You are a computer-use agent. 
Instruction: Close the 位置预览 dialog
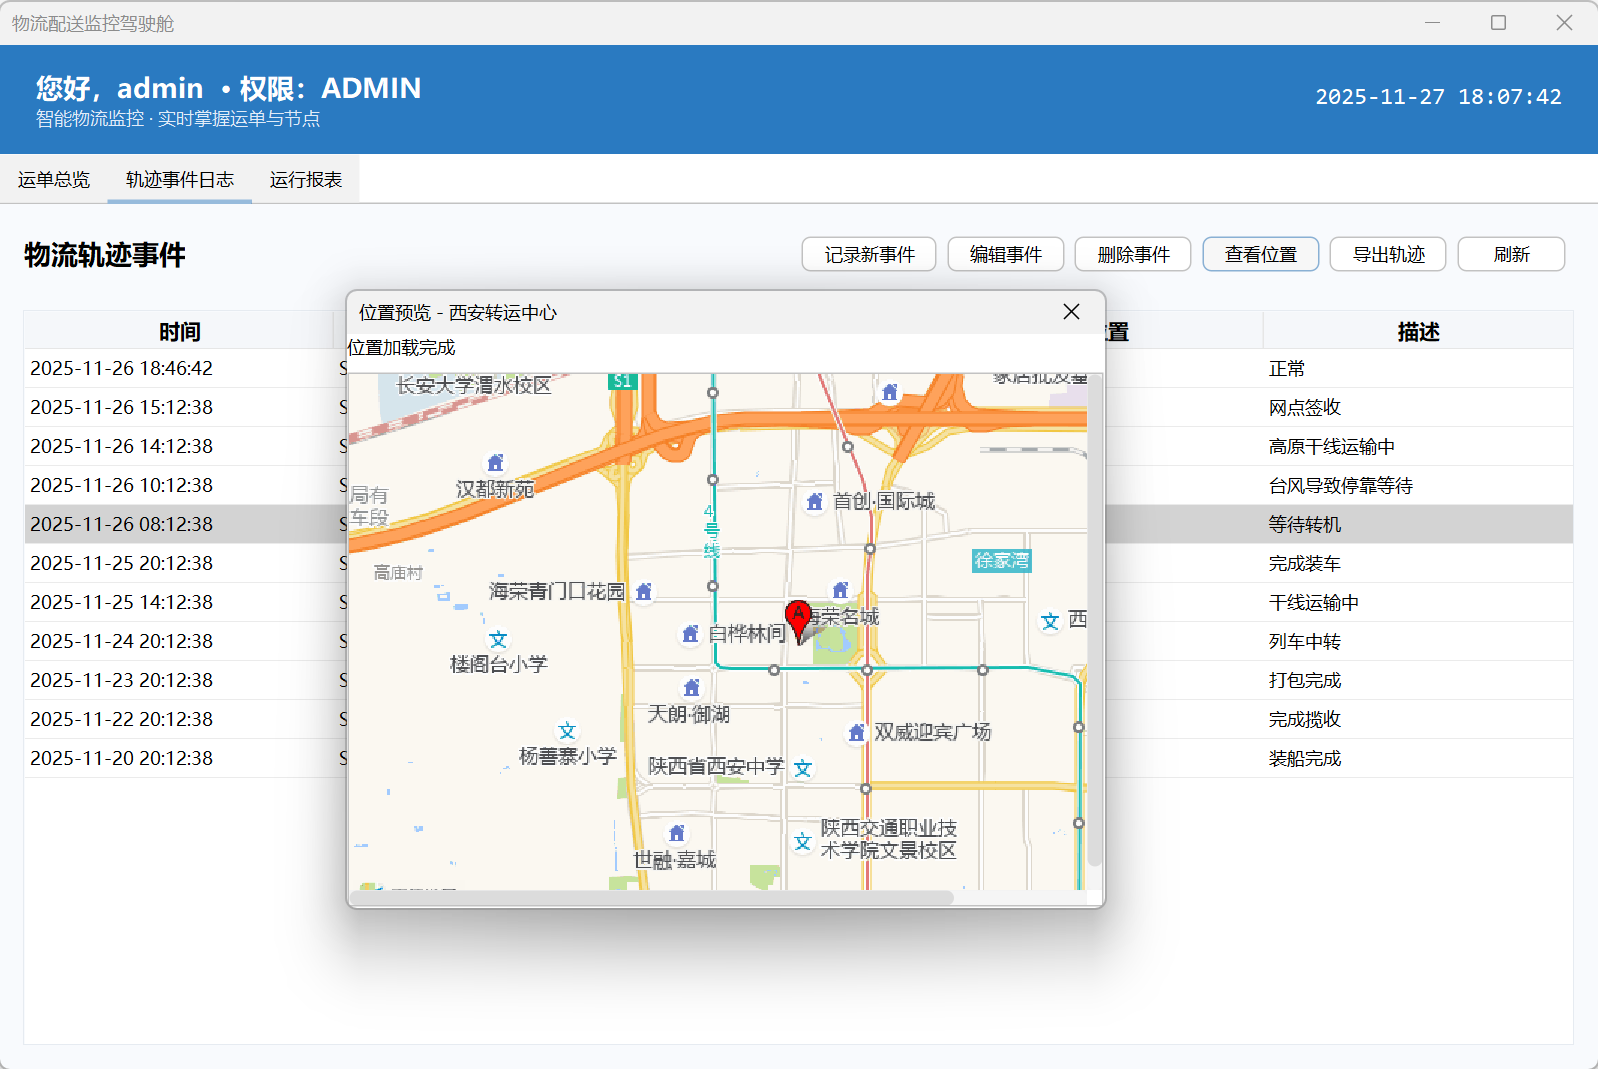[x=1071, y=312]
